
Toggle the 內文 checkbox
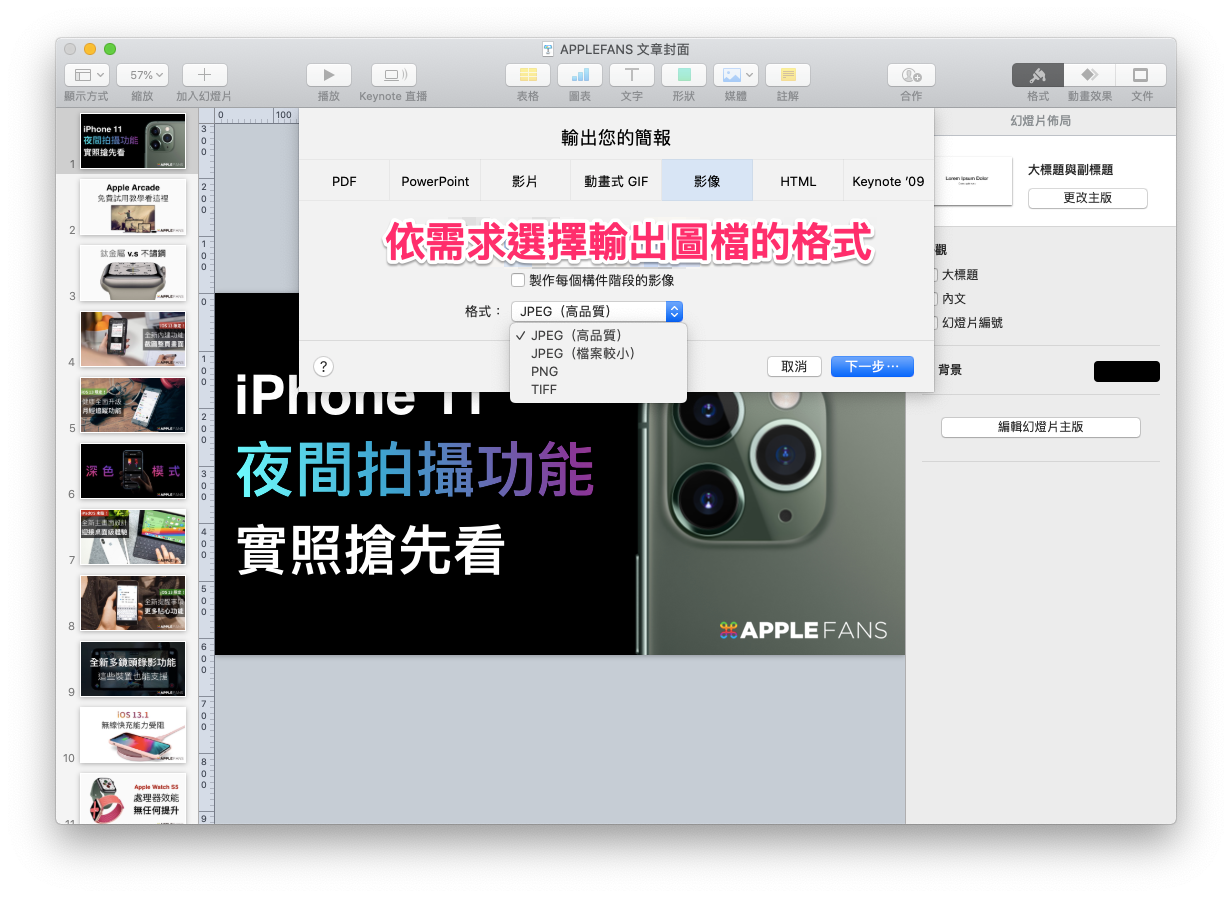[x=933, y=299]
